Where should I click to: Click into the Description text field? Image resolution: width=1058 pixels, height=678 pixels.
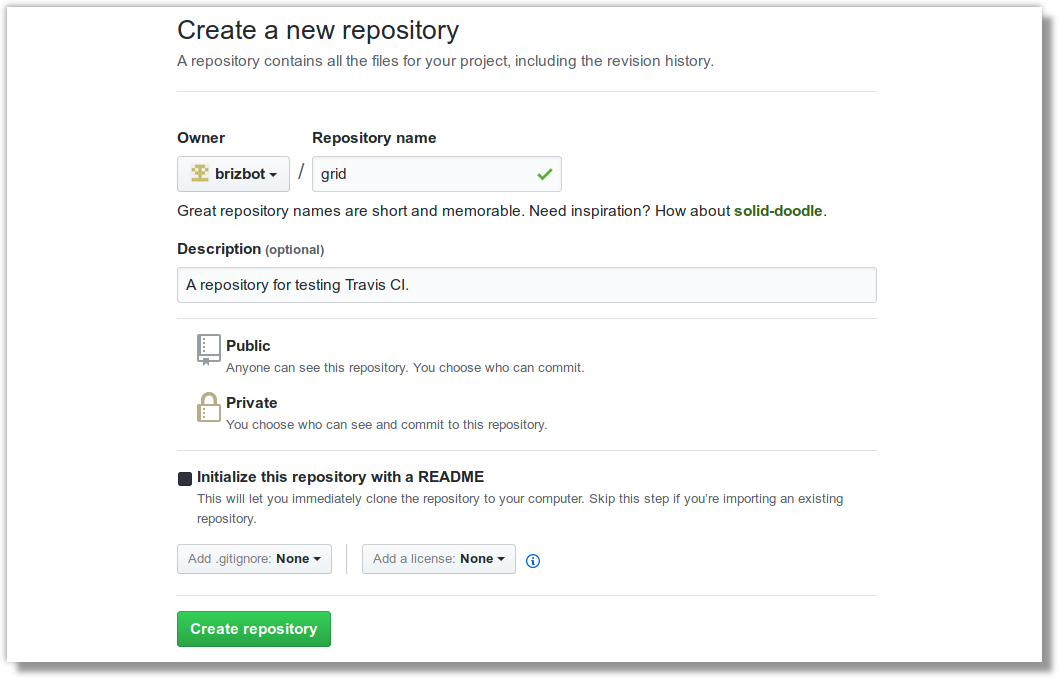(x=527, y=285)
